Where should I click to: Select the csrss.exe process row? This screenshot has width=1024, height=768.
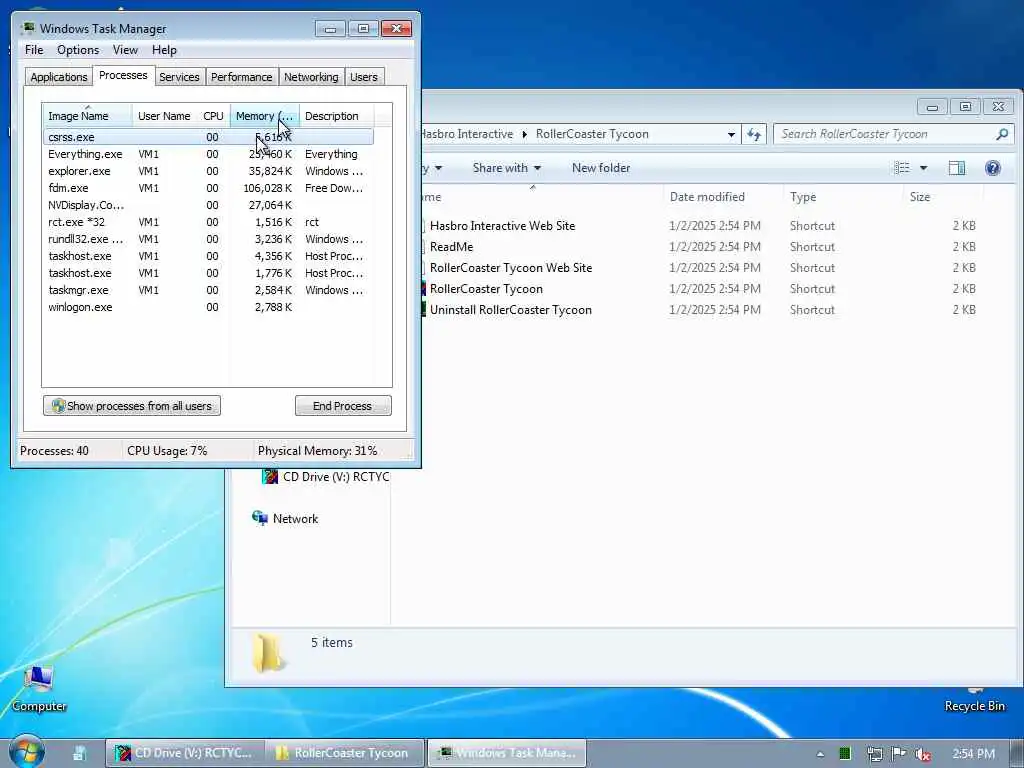tap(208, 137)
